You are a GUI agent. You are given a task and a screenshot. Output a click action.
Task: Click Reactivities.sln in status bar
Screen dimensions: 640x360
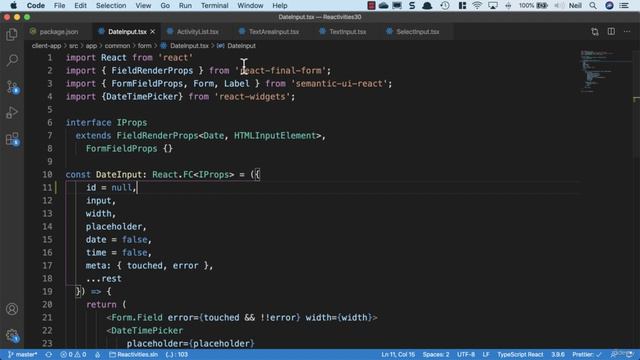point(133,354)
